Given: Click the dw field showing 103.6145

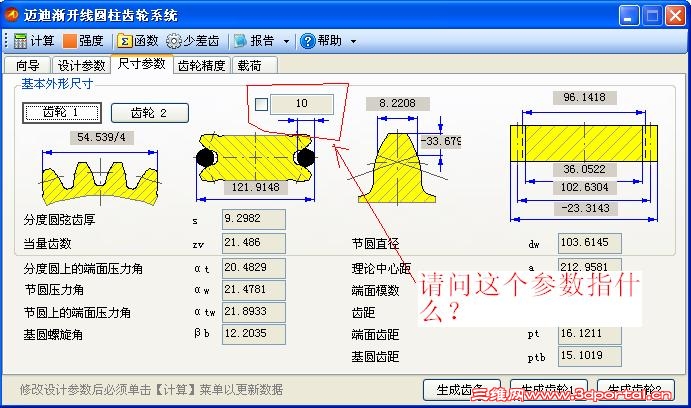Looking at the screenshot, I should [590, 243].
